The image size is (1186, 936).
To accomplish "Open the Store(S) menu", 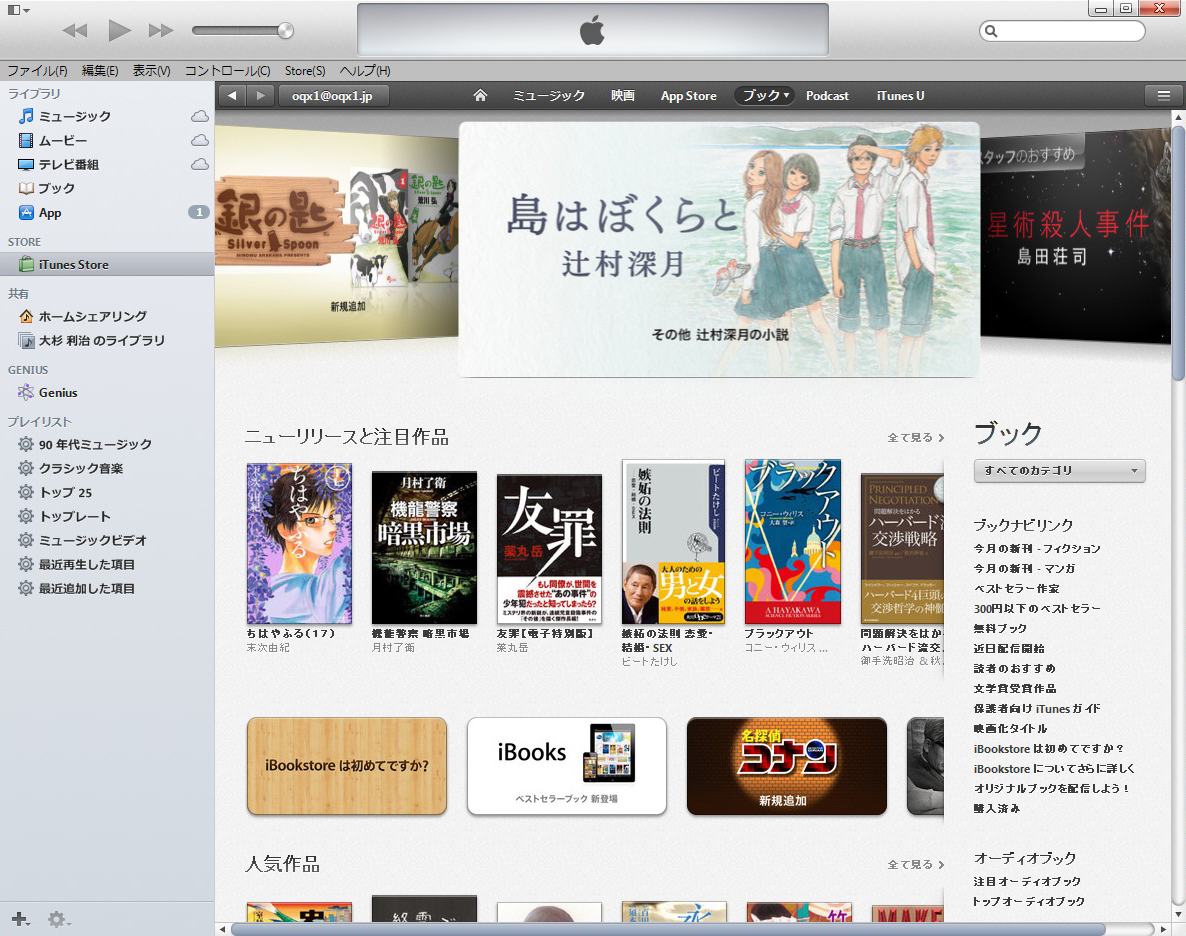I will (305, 70).
